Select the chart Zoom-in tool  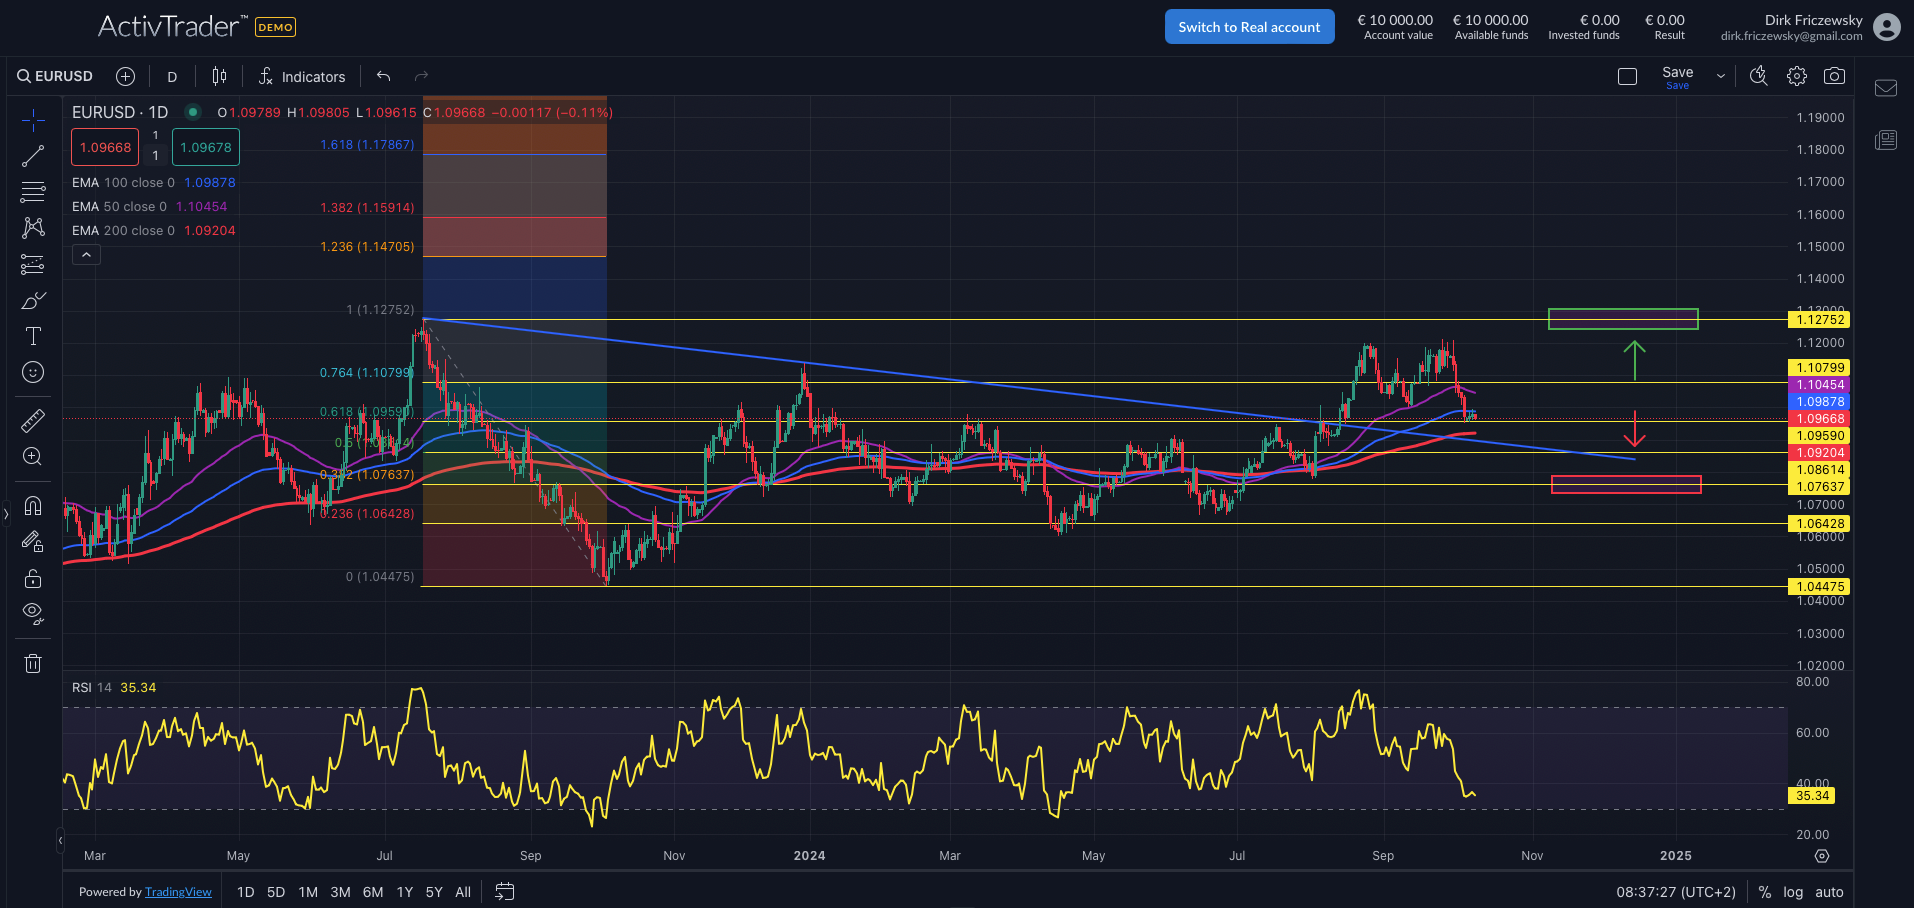(33, 456)
